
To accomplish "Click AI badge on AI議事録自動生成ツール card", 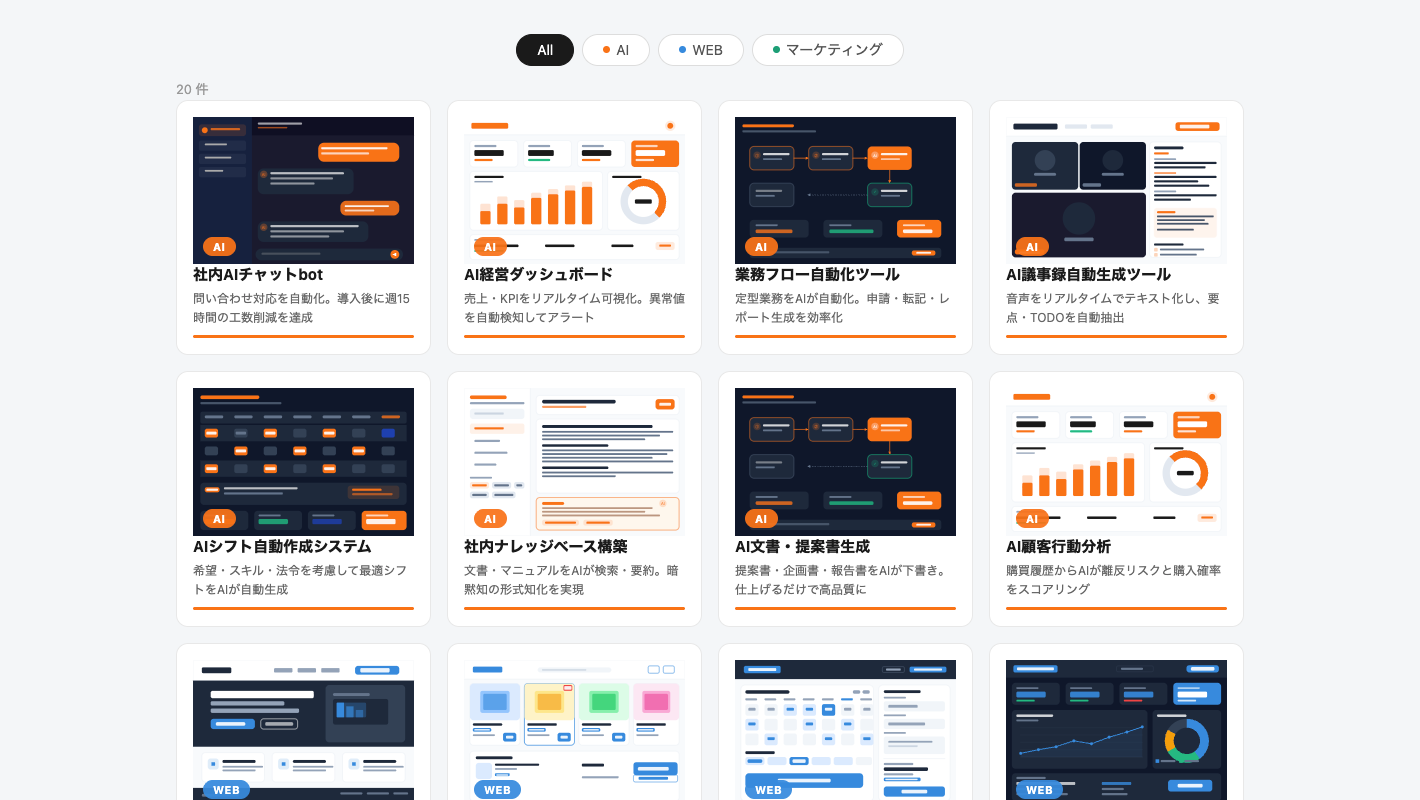I will (x=1032, y=247).
